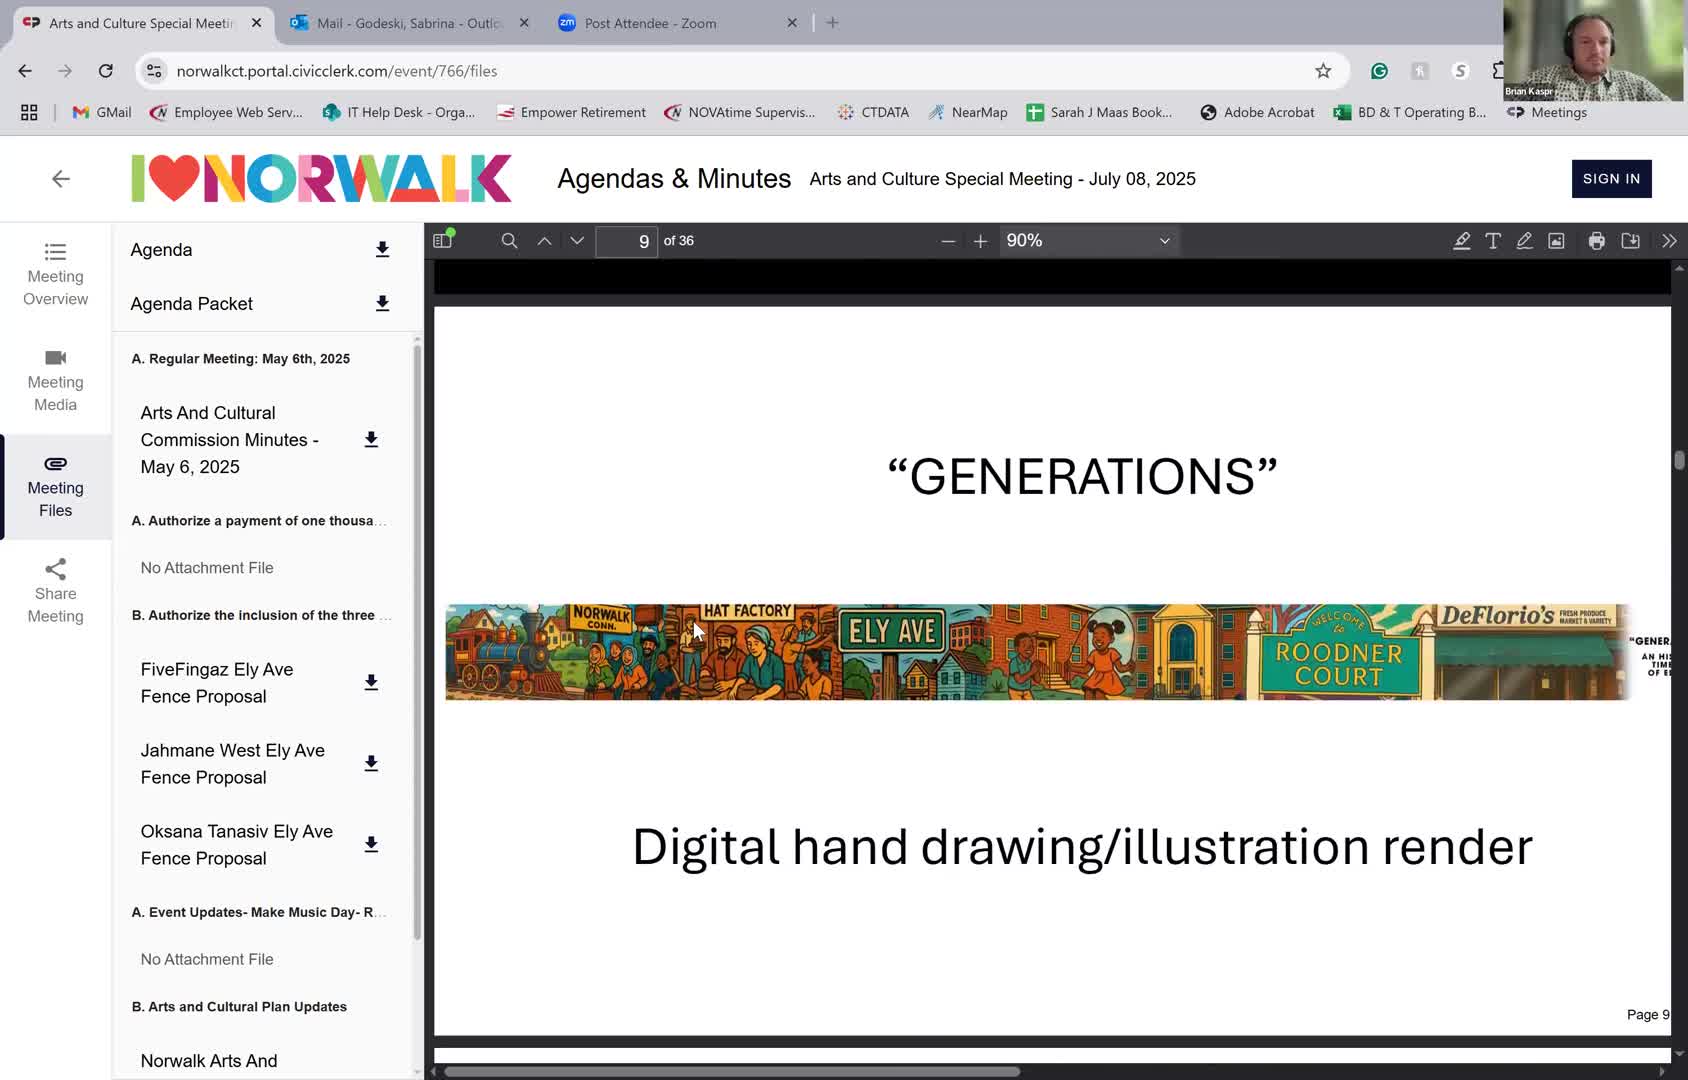Click the PDF vertical scrollbar thumb
The height and width of the screenshot is (1080, 1688).
[x=1679, y=460]
